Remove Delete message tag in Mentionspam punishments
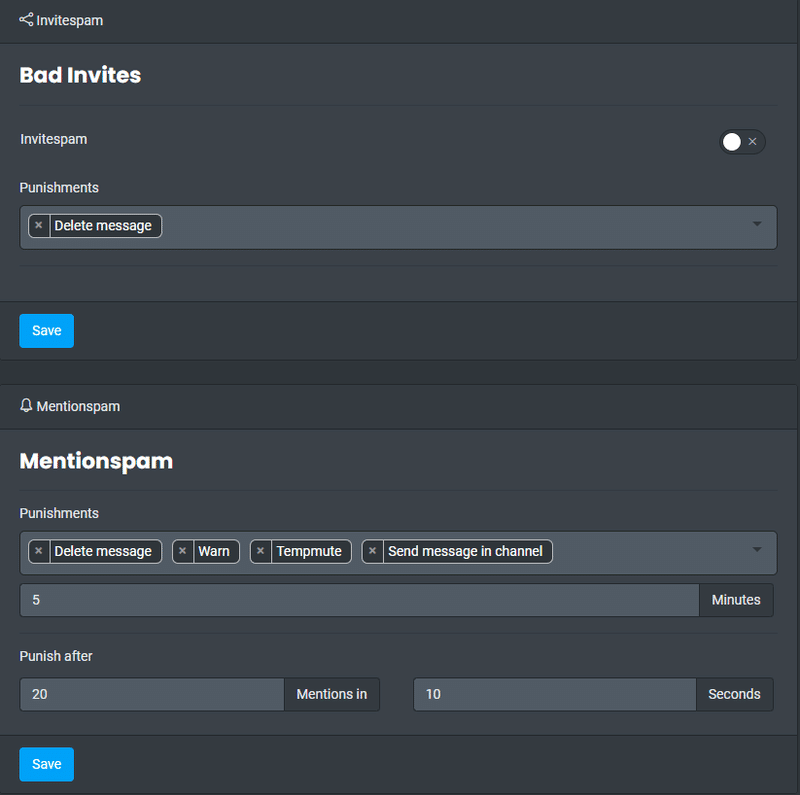 (39, 551)
